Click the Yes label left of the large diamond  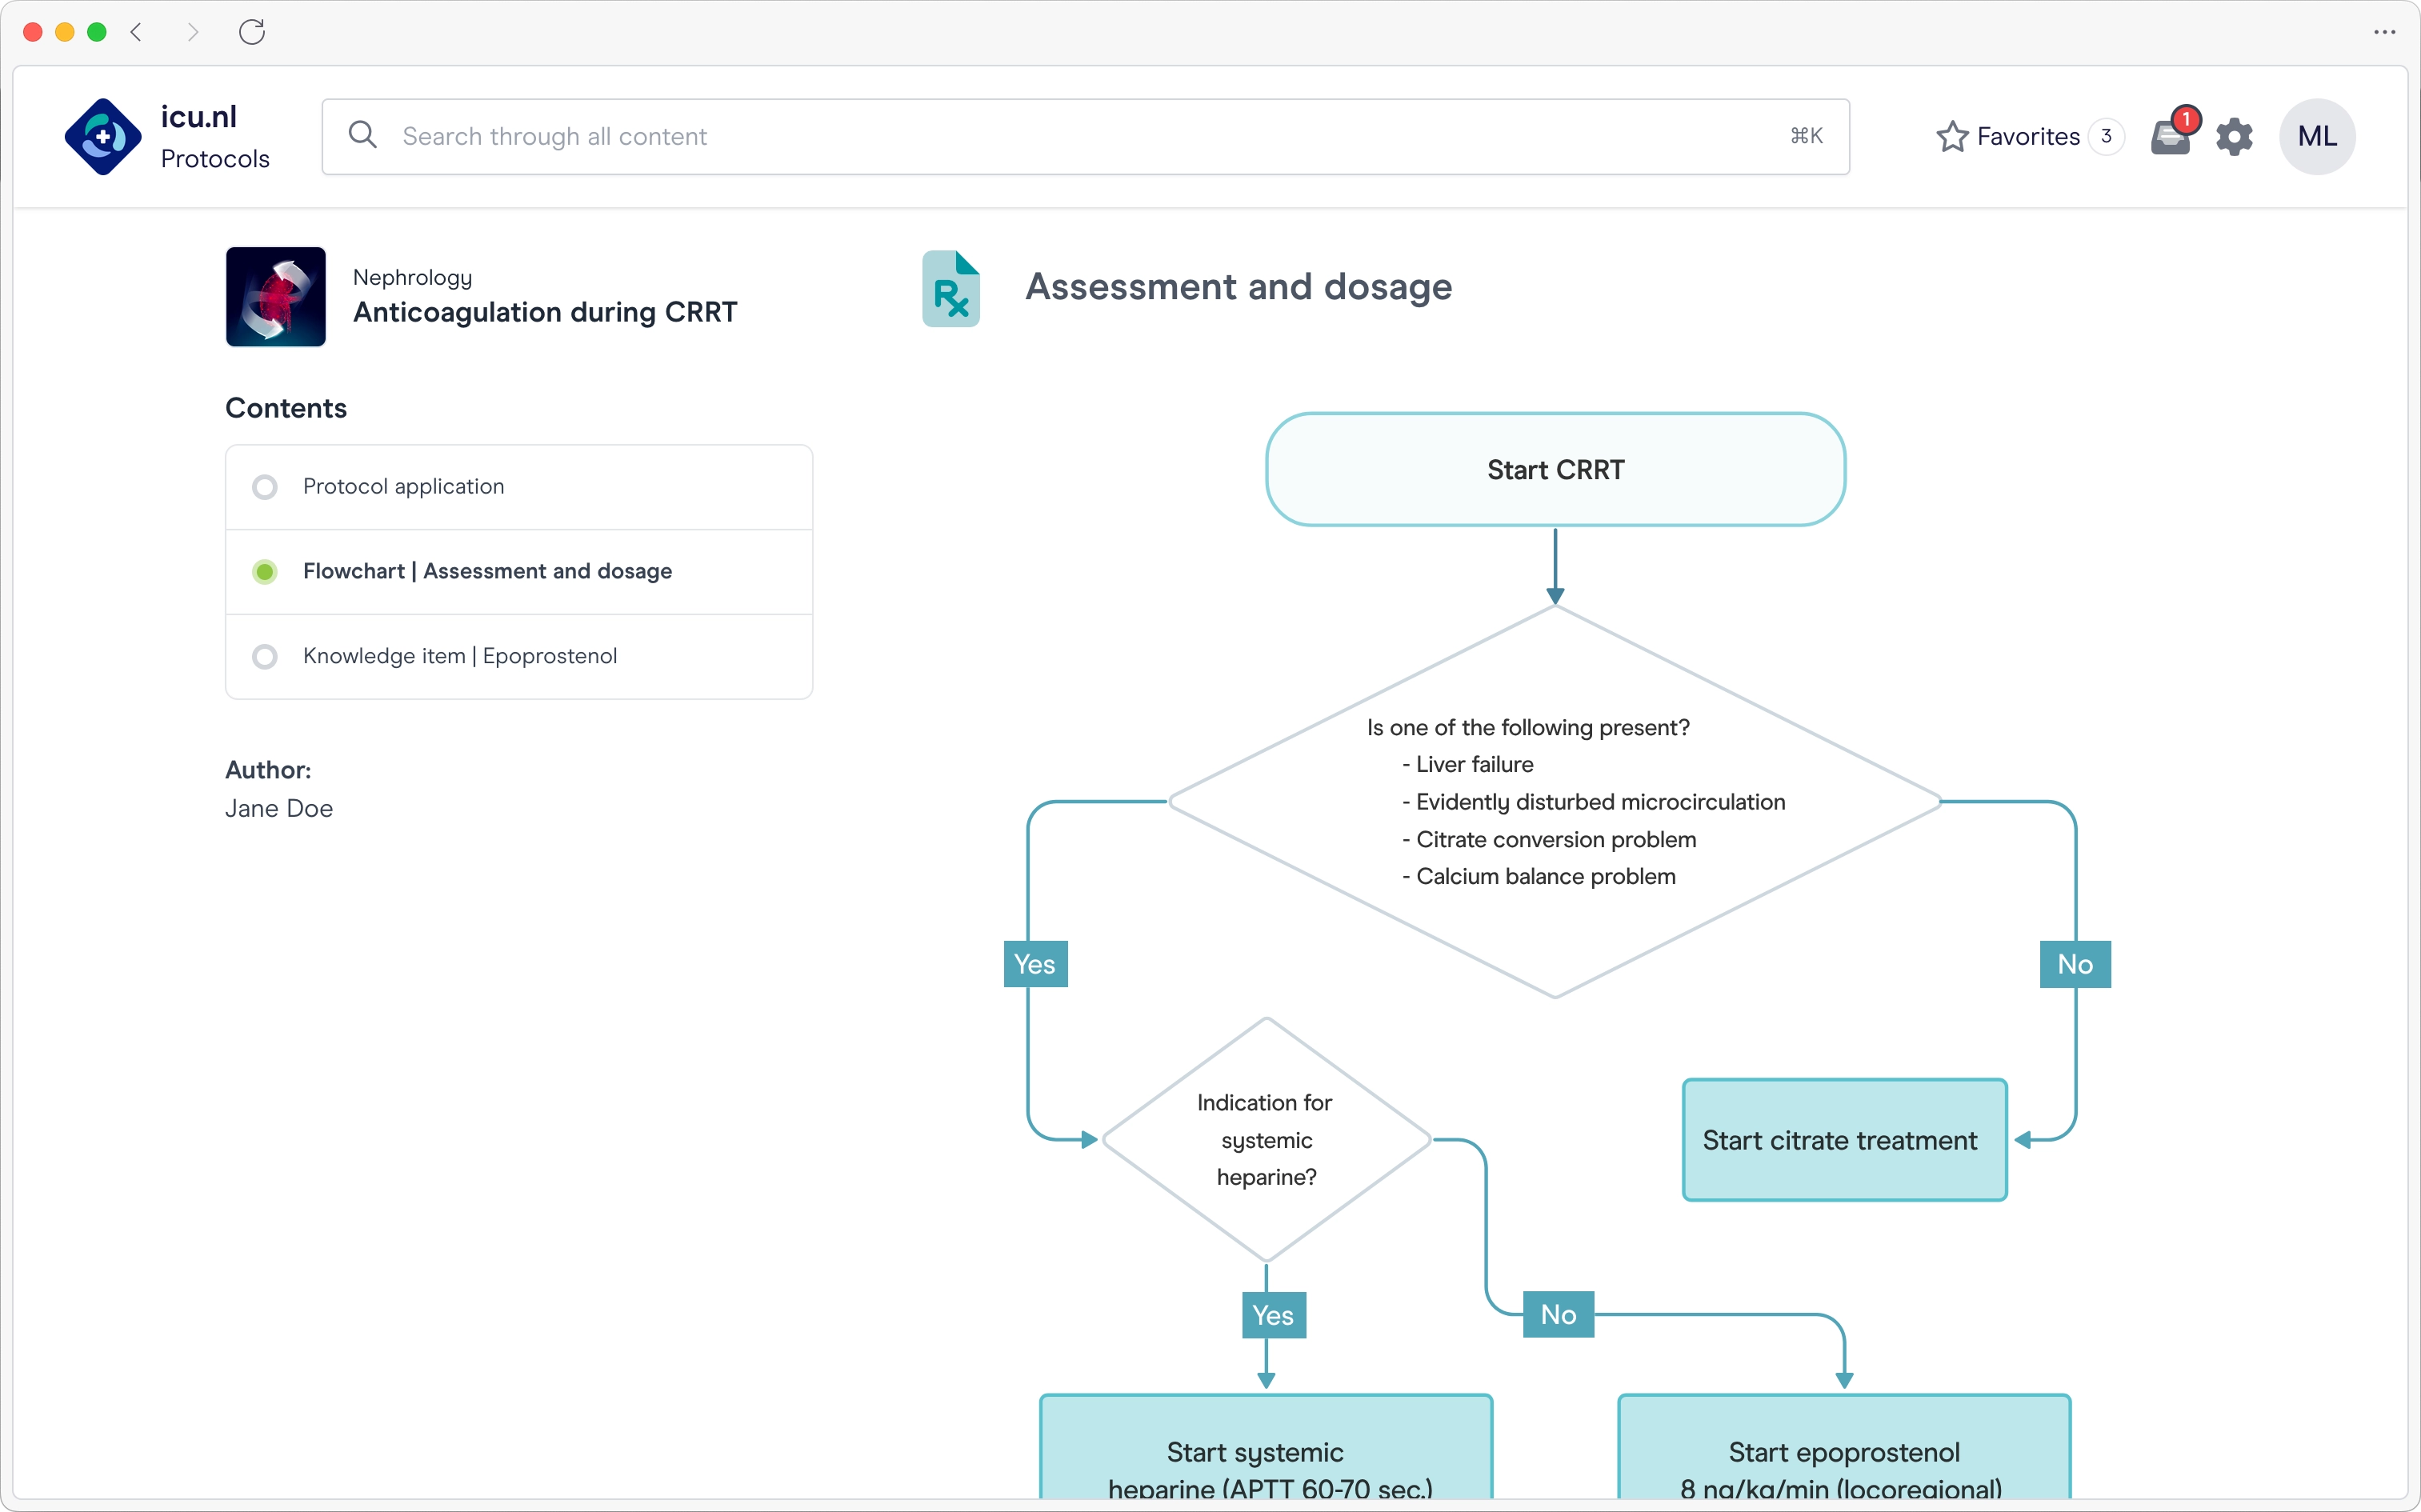[x=1035, y=964]
